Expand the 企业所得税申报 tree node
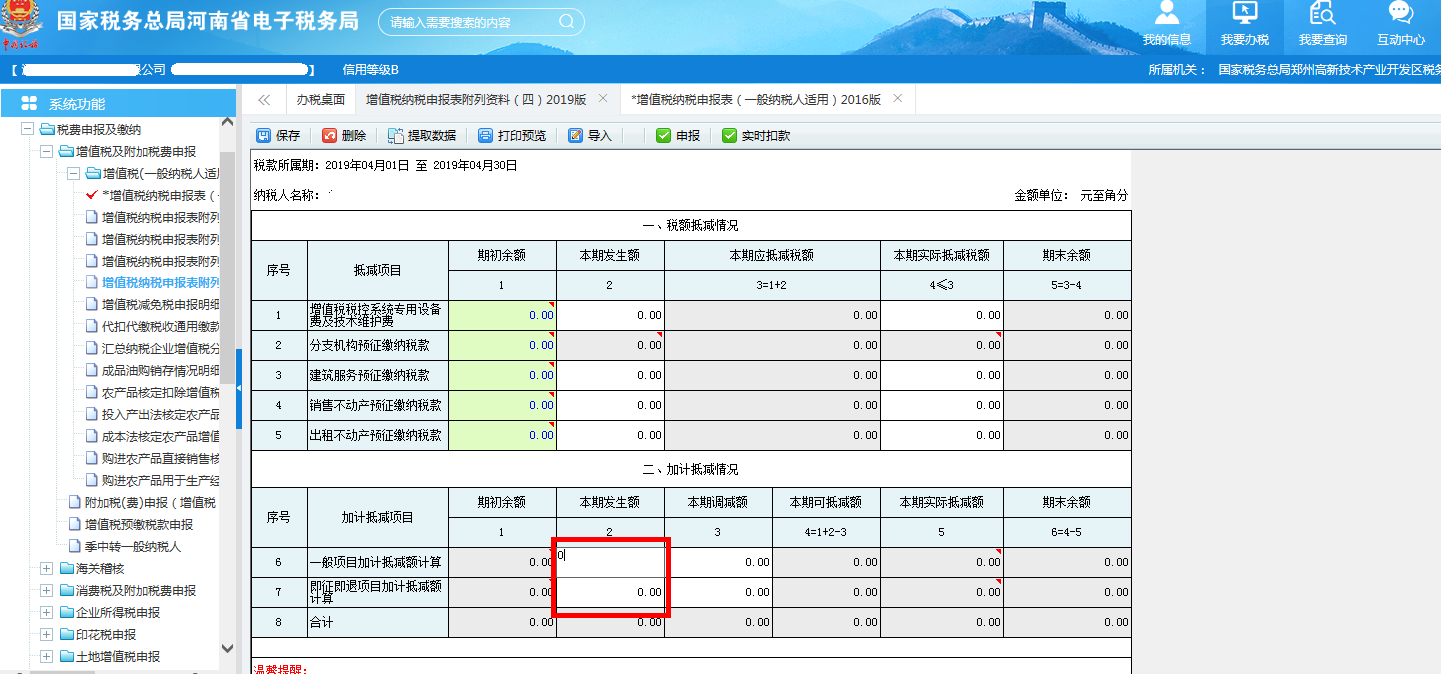The width and height of the screenshot is (1441, 674). (47, 612)
